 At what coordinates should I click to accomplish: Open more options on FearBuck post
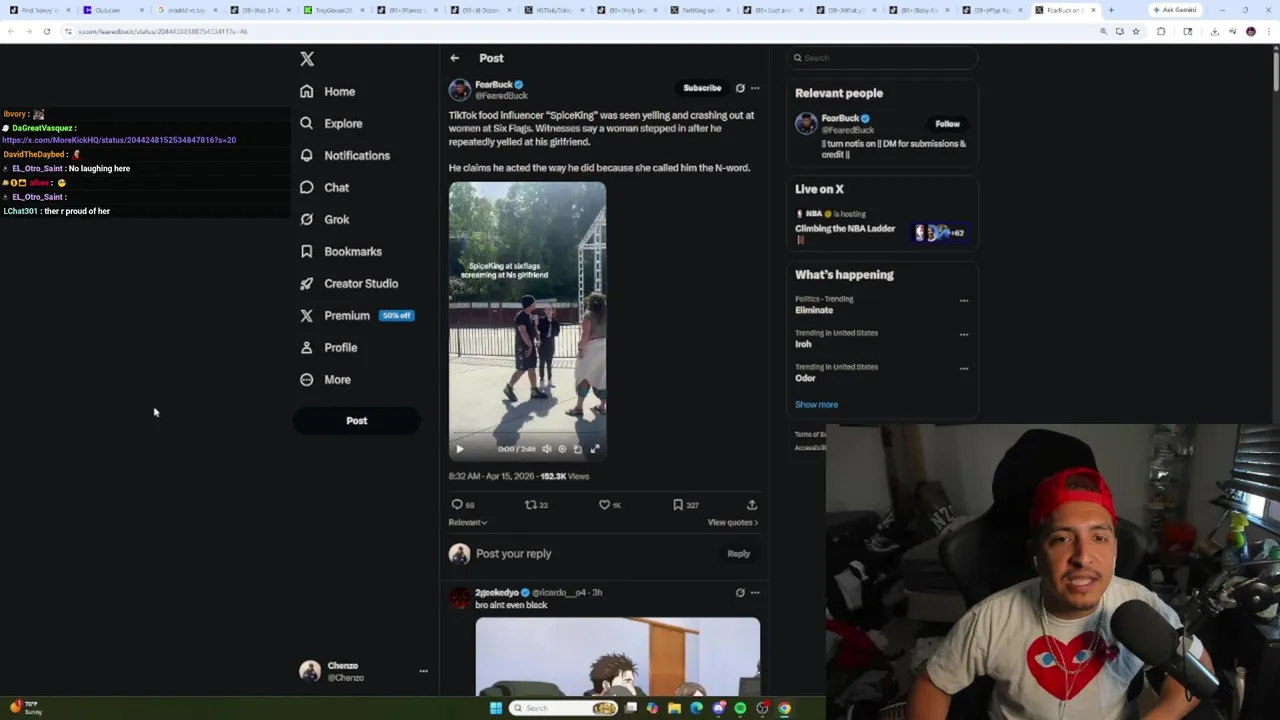[x=755, y=88]
